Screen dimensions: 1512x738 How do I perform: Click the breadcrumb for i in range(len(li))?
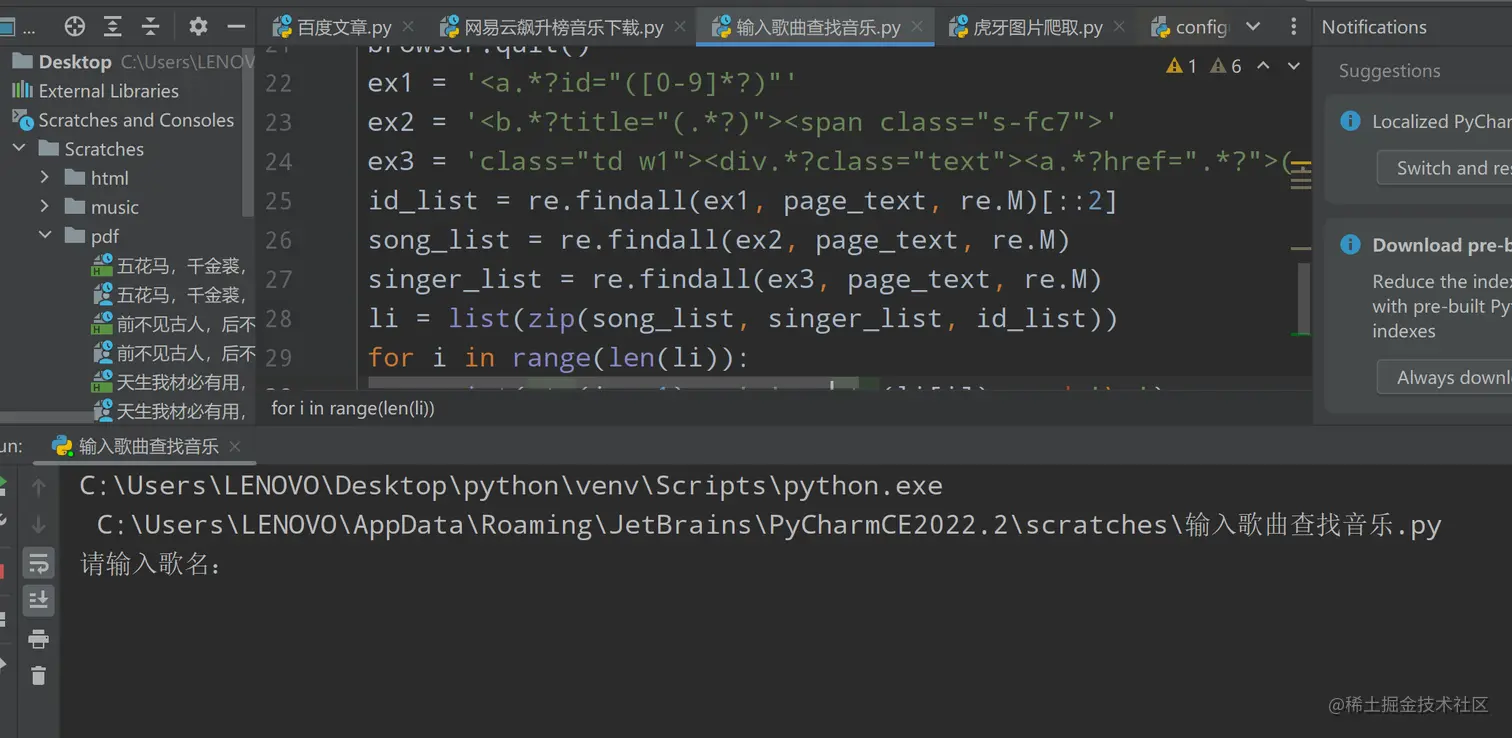353,408
